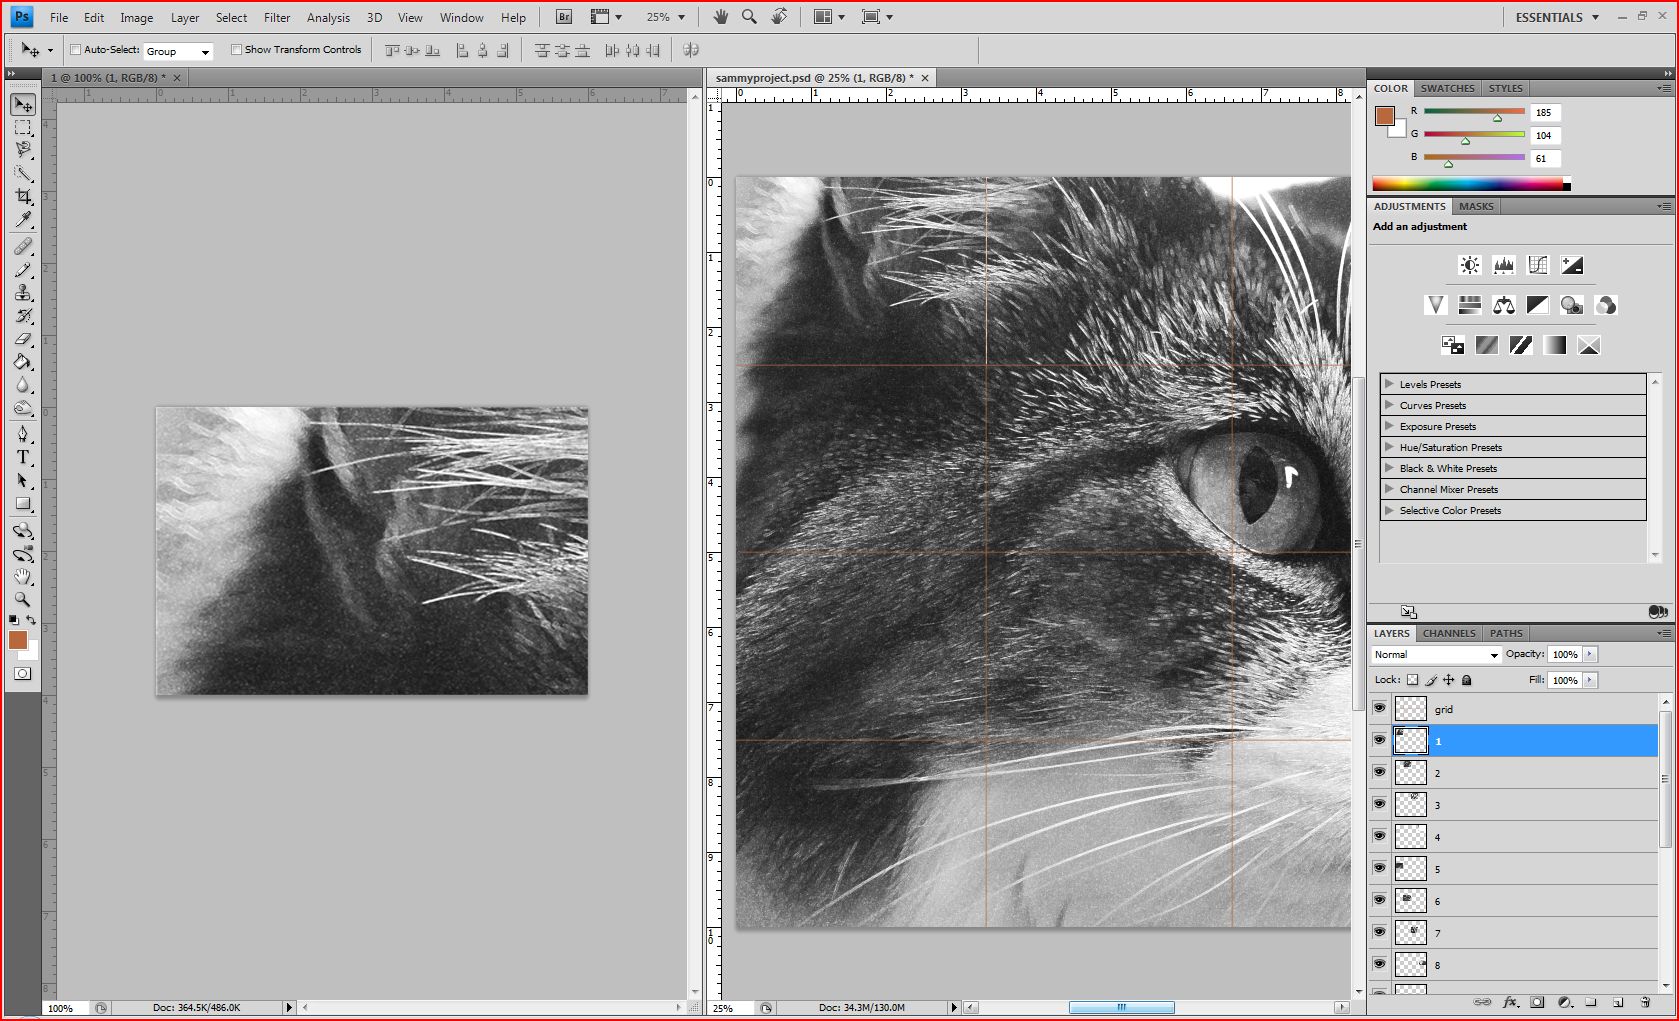Screen dimensions: 1679x1021
Task: Open the layer Opacity slider arrow
Action: [x=1590, y=654]
